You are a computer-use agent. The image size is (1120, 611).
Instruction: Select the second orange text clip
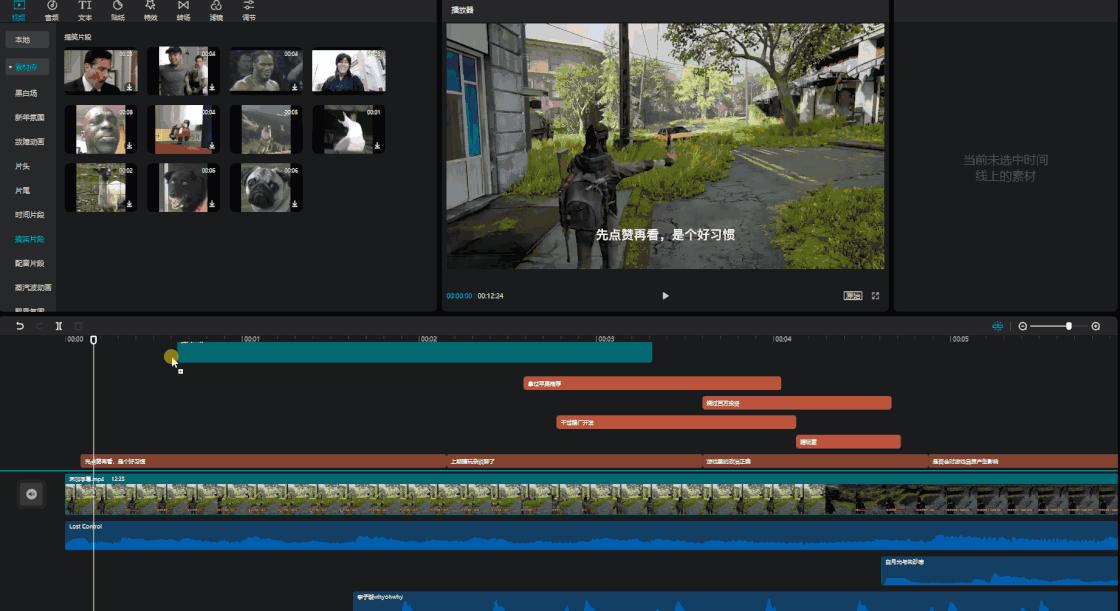point(796,403)
